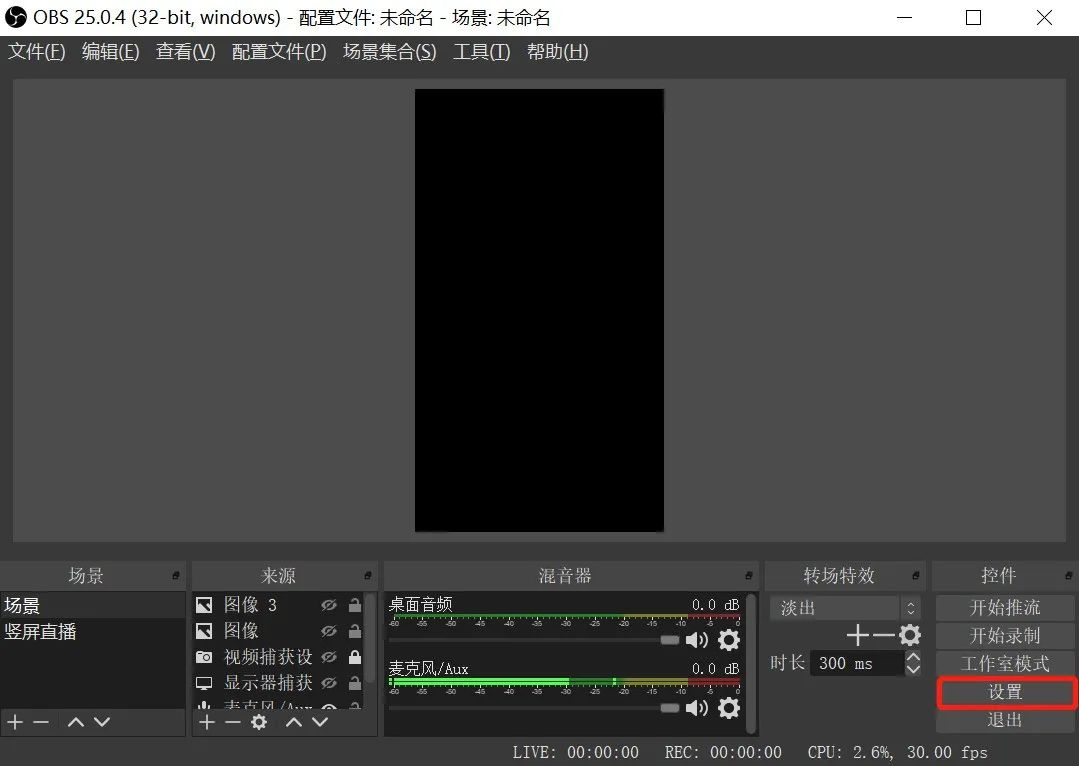Move scene down in 场景 panel
The image size is (1079, 766).
(x=102, y=722)
